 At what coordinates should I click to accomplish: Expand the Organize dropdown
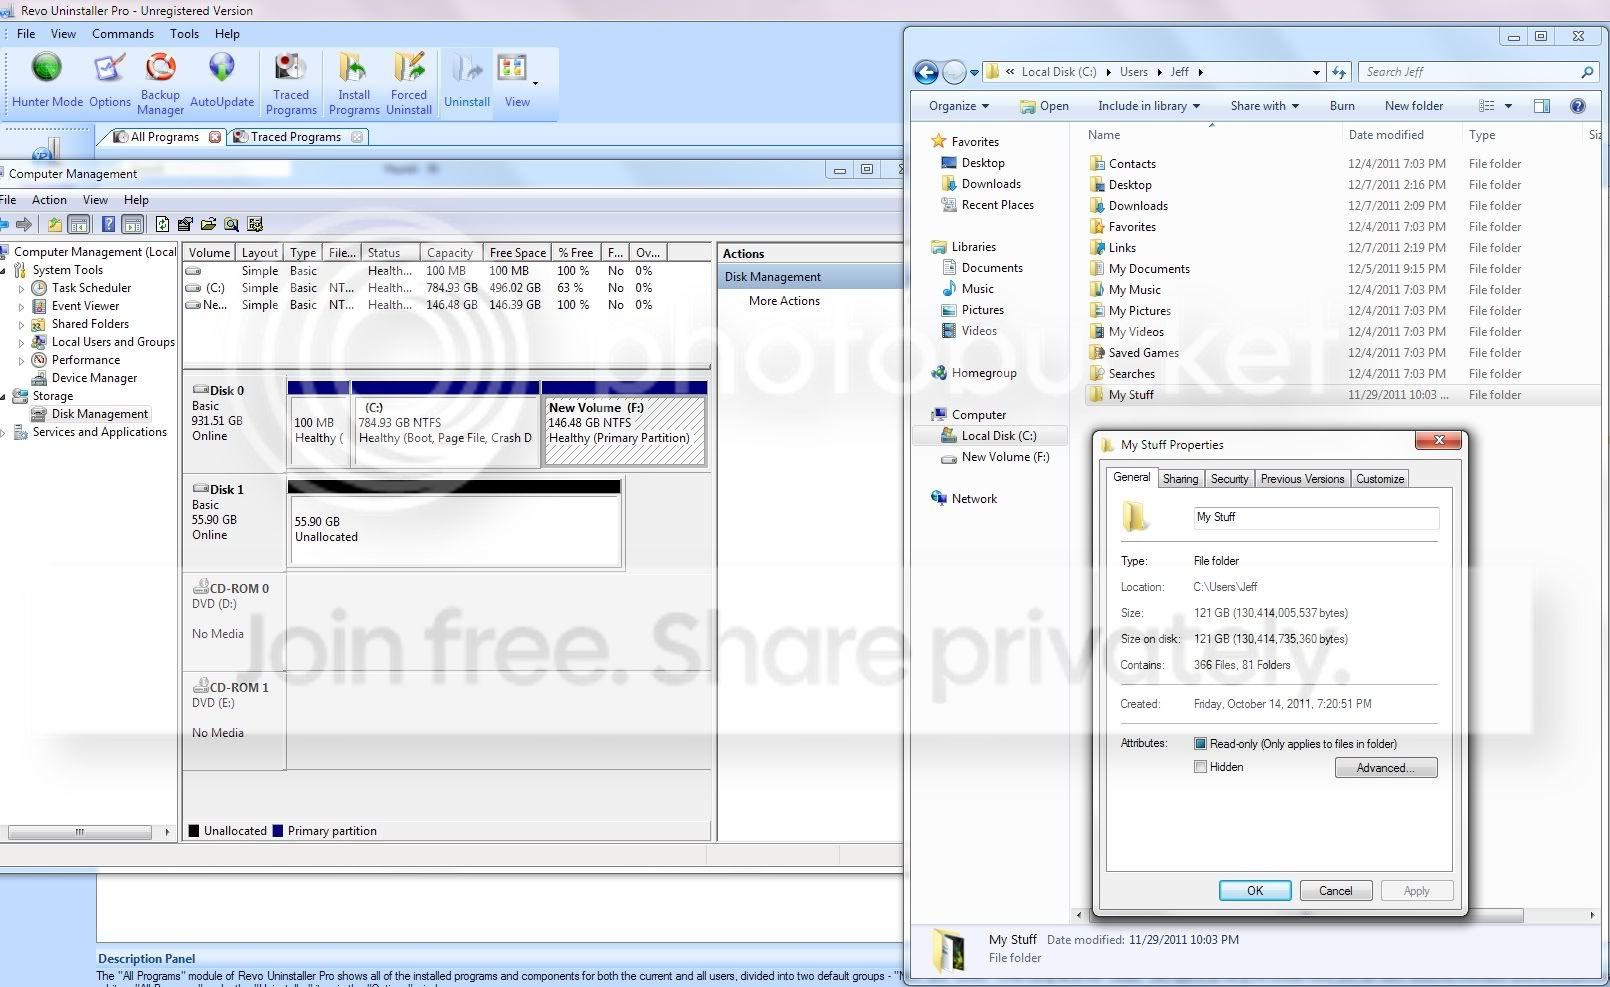tap(958, 106)
